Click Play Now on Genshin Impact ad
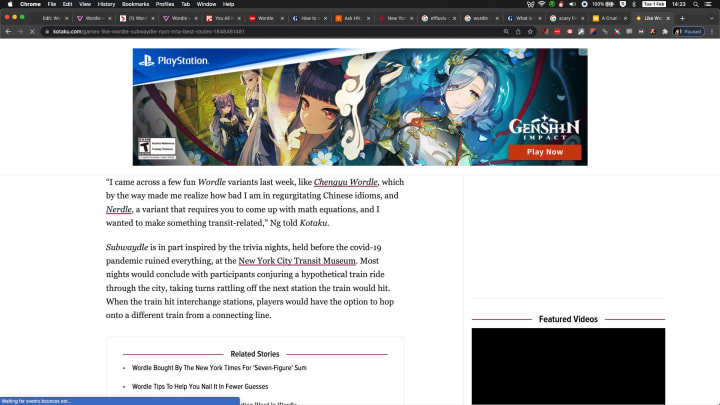 [545, 152]
